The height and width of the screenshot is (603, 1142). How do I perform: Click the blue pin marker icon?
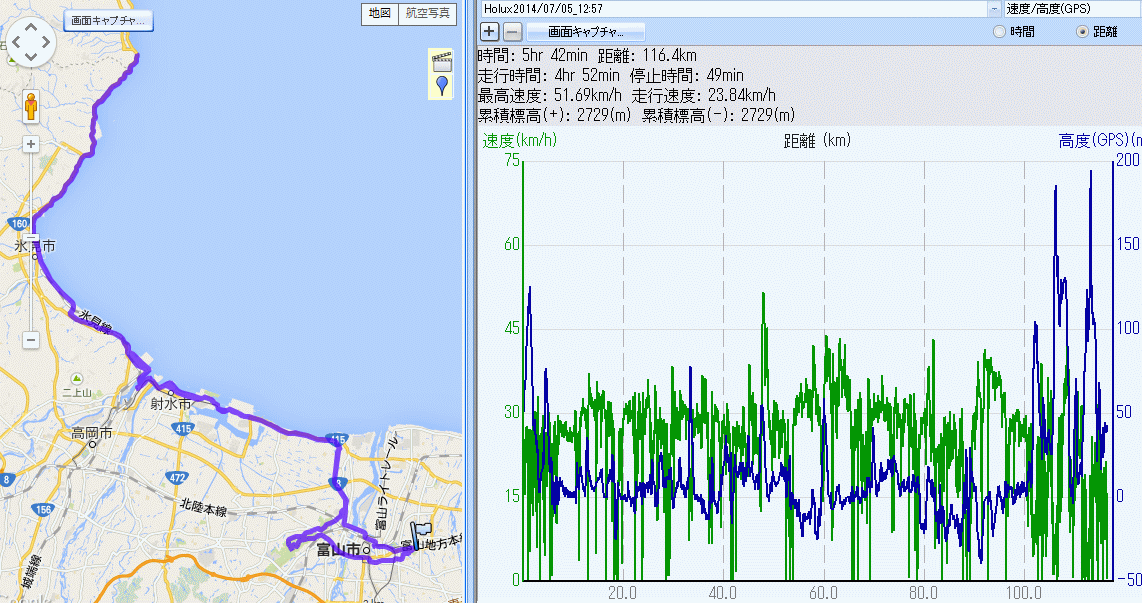coord(441,85)
